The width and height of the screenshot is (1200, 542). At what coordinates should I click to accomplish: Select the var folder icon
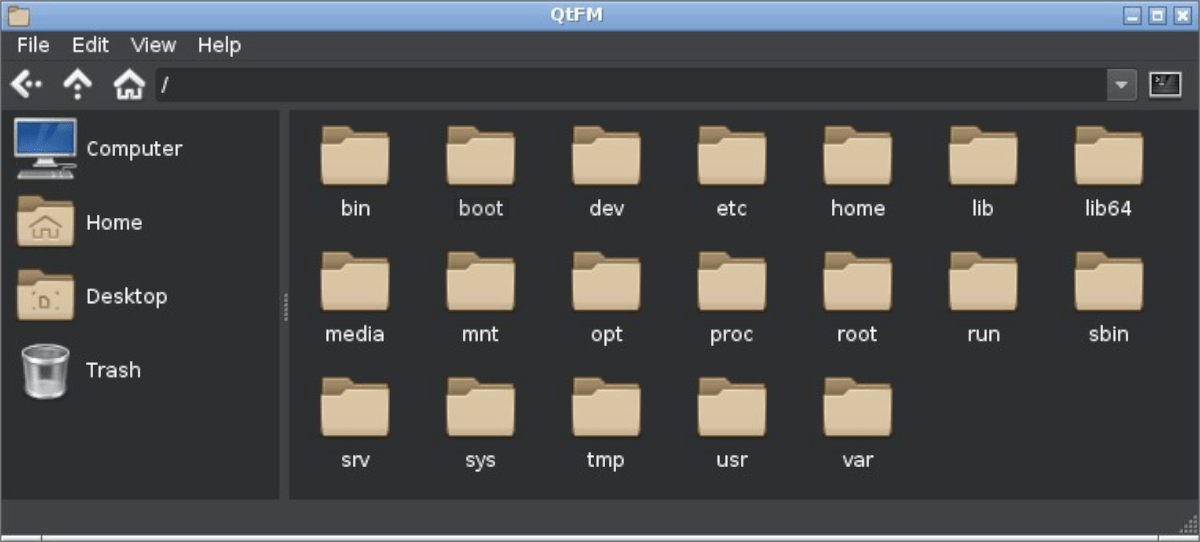tap(858, 408)
